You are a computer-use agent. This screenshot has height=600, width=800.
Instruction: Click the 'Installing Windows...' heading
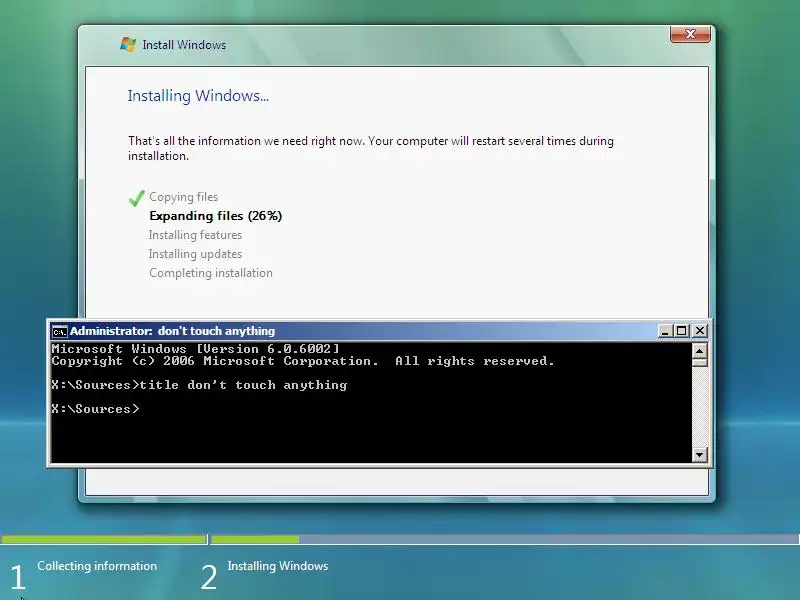[198, 96]
